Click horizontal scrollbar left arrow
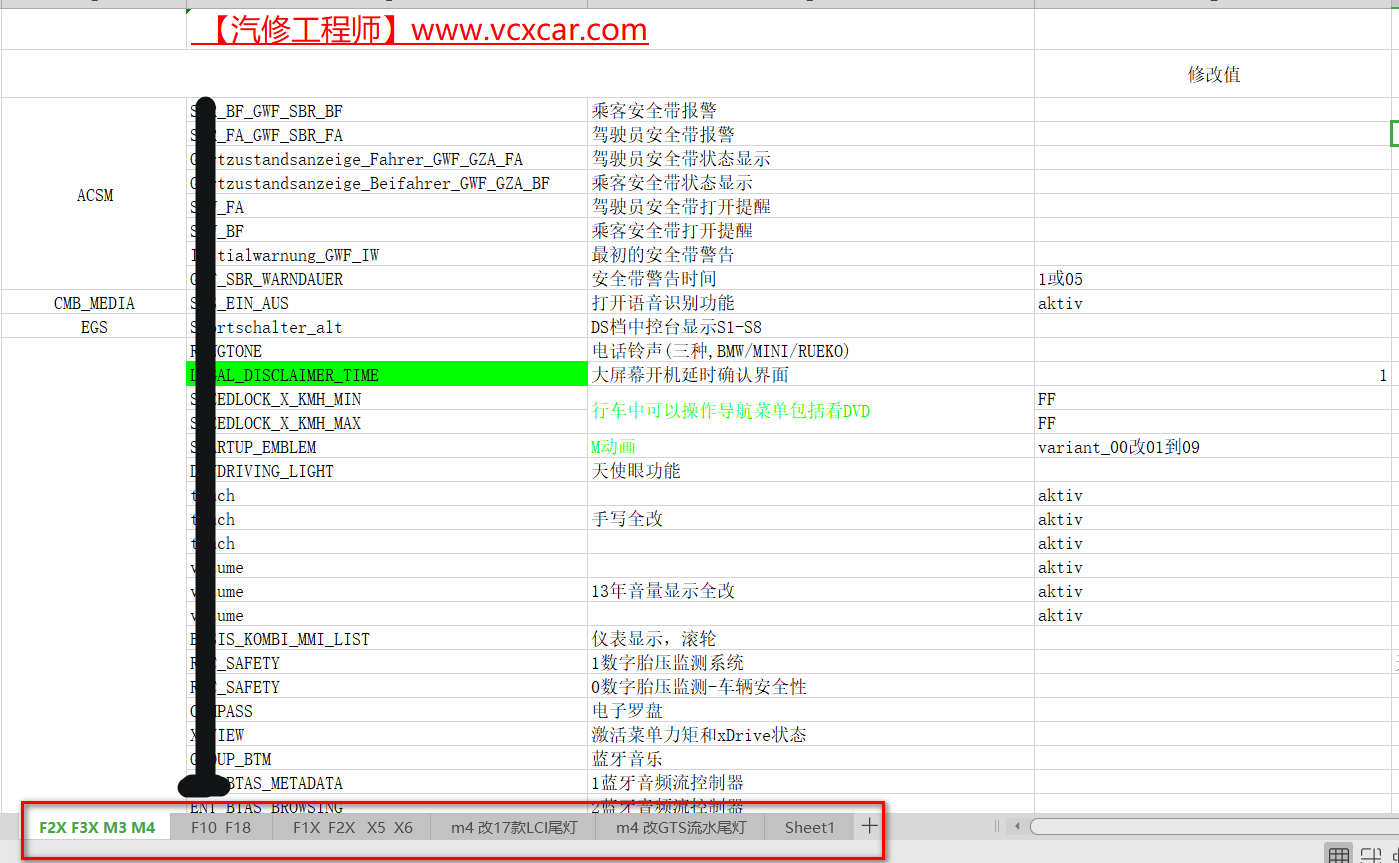1399x863 pixels. tap(1018, 826)
